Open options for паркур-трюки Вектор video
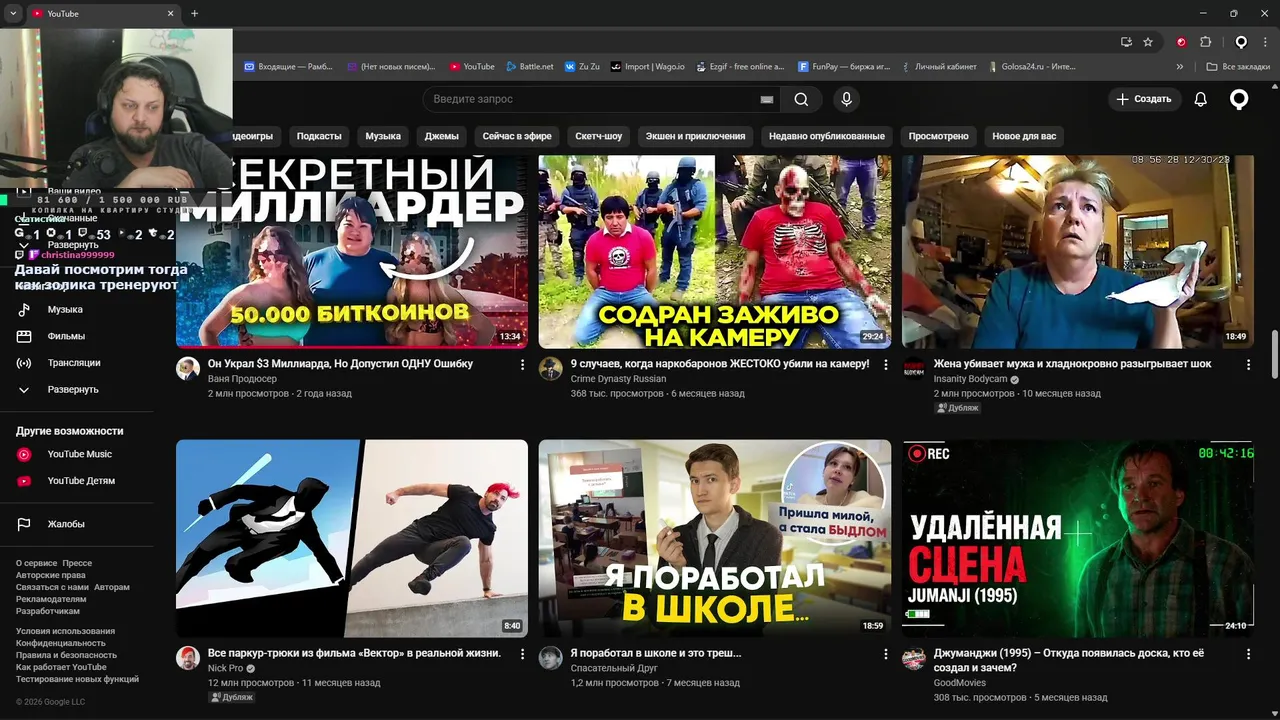Screen dimensions: 1280x720 [522, 654]
